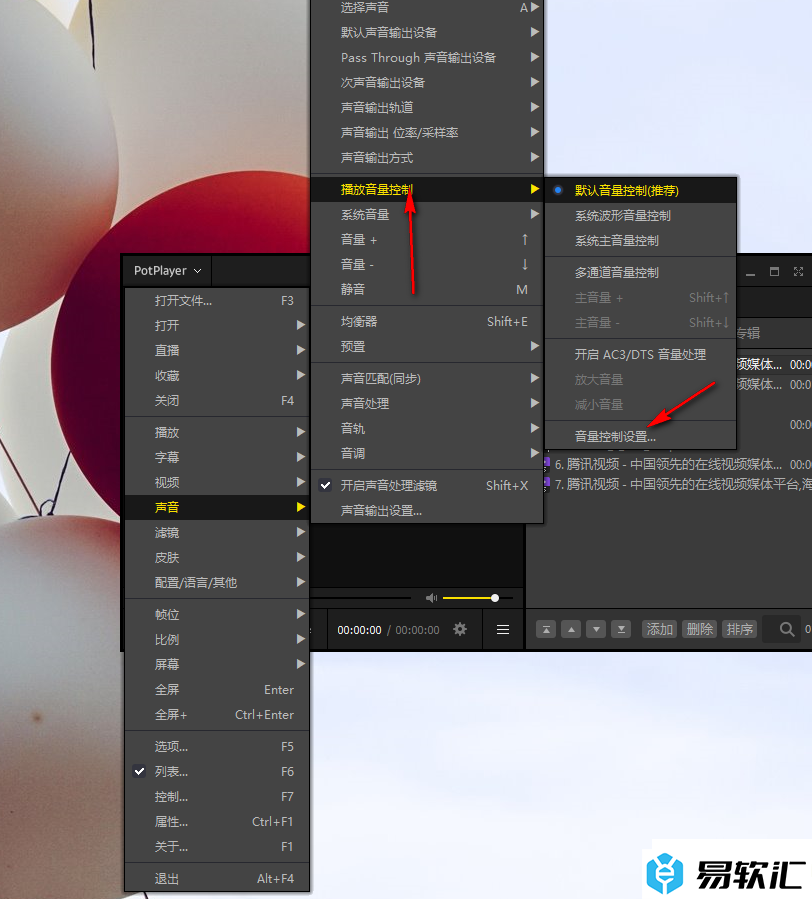Enable 开启 AC3/DTS 音量处理
The height and width of the screenshot is (899, 812).
(x=641, y=354)
